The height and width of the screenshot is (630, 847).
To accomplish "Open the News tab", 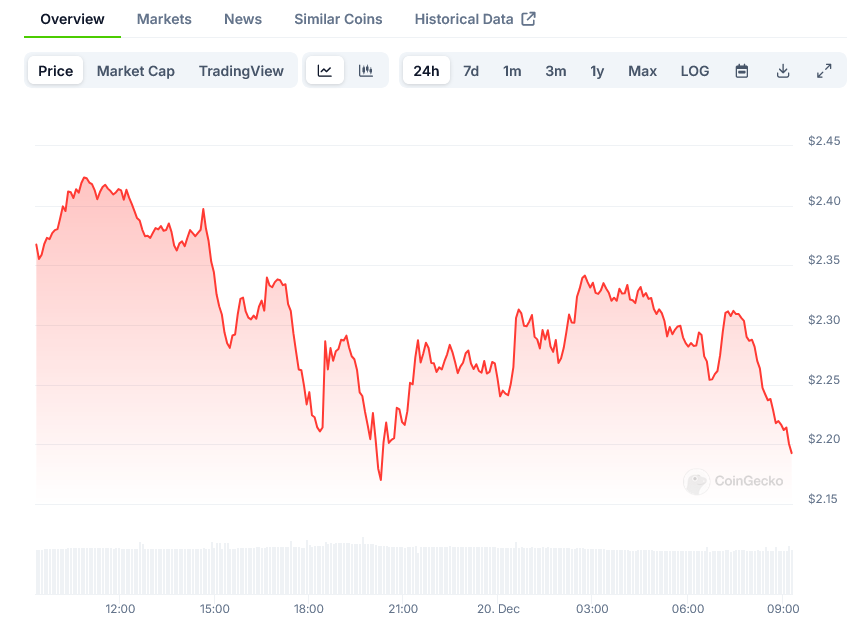I will pyautogui.click(x=243, y=19).
